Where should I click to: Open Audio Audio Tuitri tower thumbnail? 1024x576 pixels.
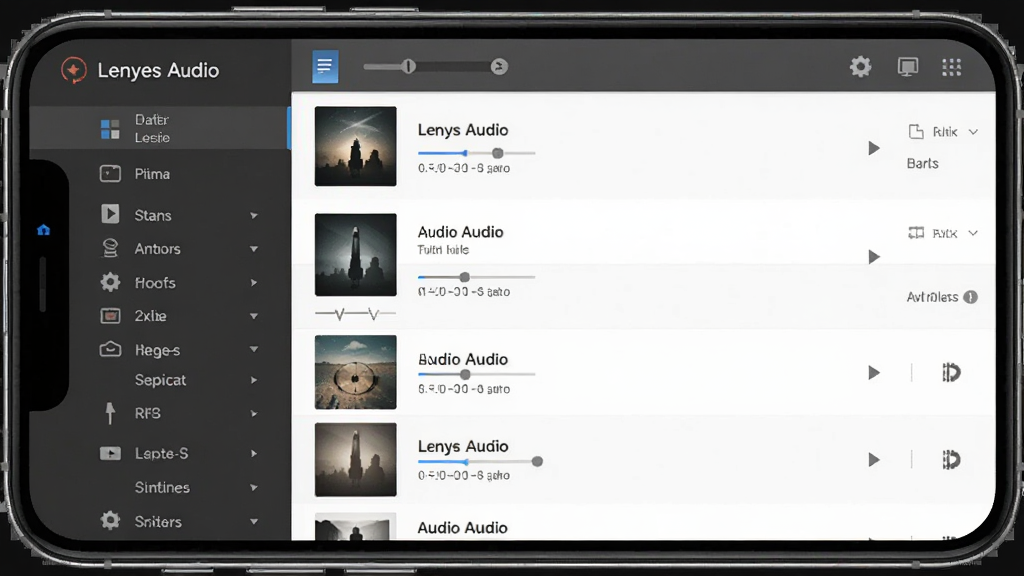tap(355, 255)
